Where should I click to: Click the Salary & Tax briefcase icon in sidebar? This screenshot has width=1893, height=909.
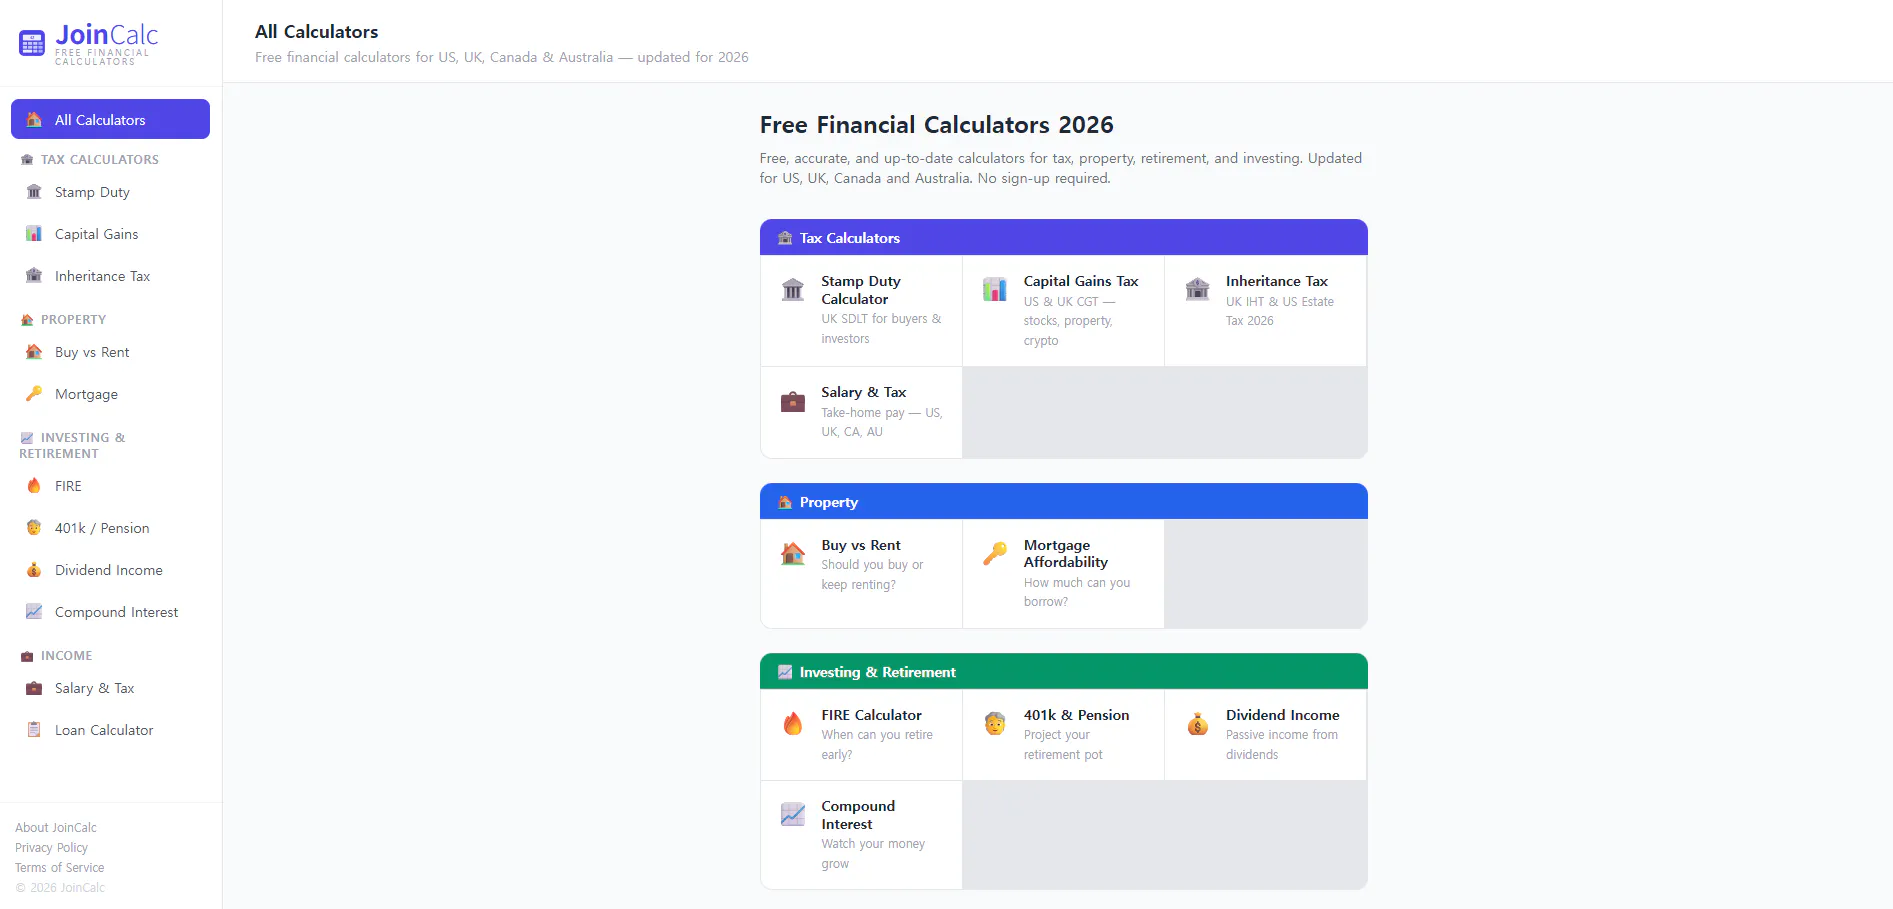click(34, 687)
